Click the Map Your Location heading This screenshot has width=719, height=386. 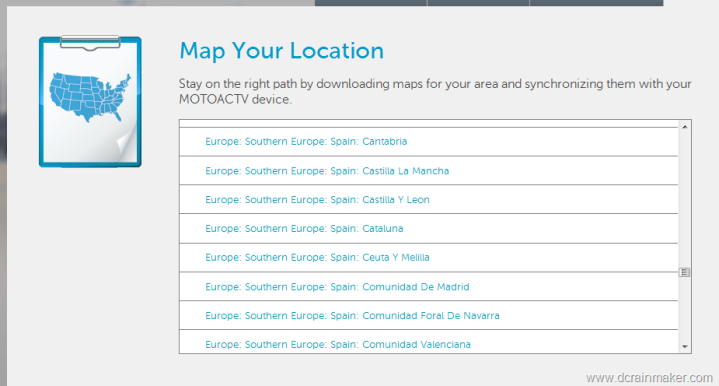282,50
